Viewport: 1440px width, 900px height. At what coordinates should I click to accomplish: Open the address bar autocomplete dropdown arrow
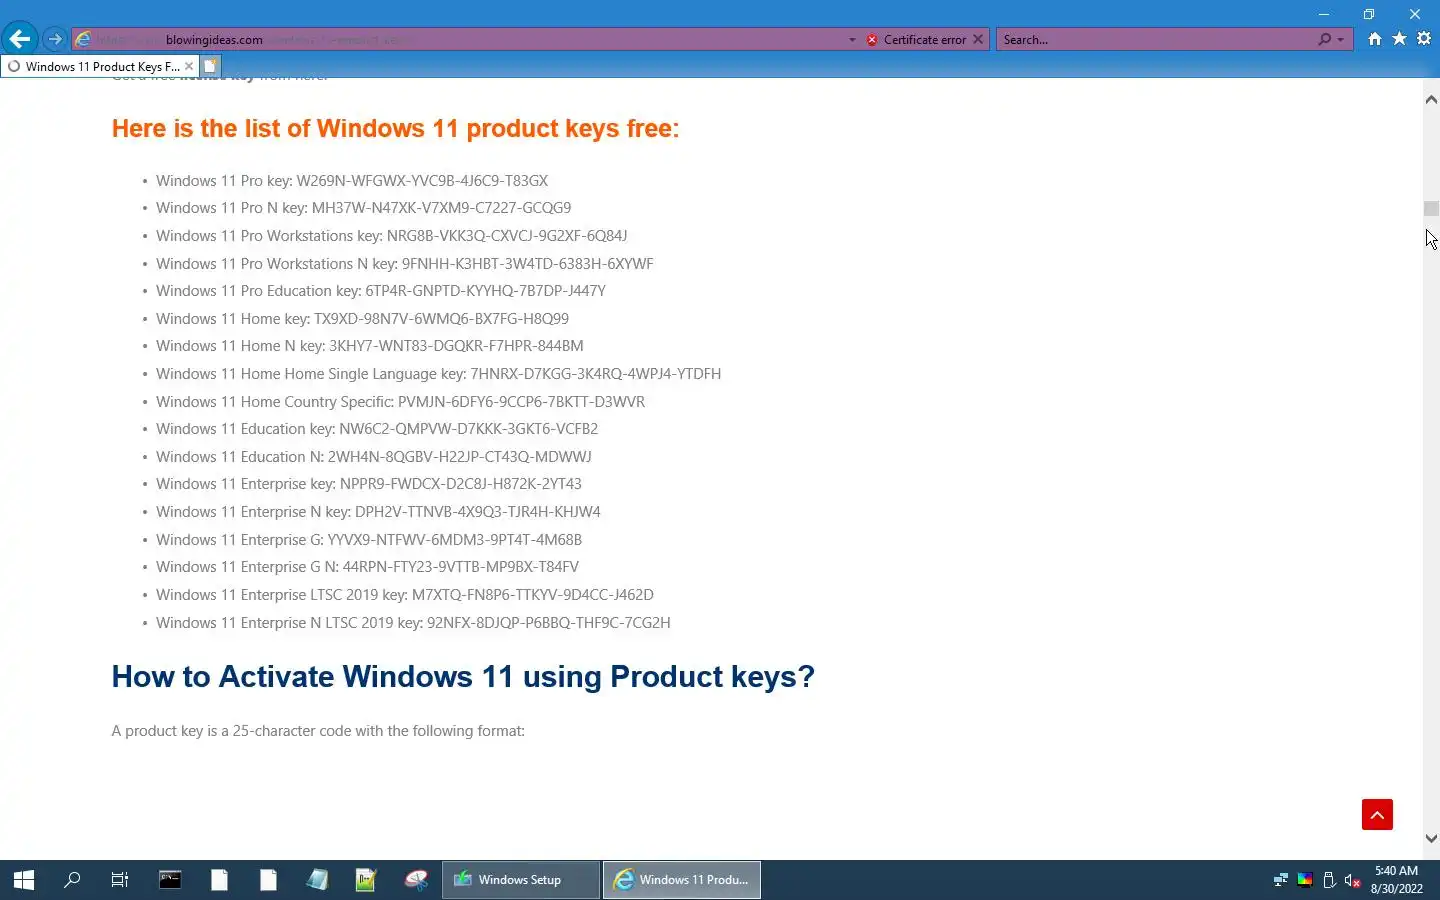(x=852, y=40)
